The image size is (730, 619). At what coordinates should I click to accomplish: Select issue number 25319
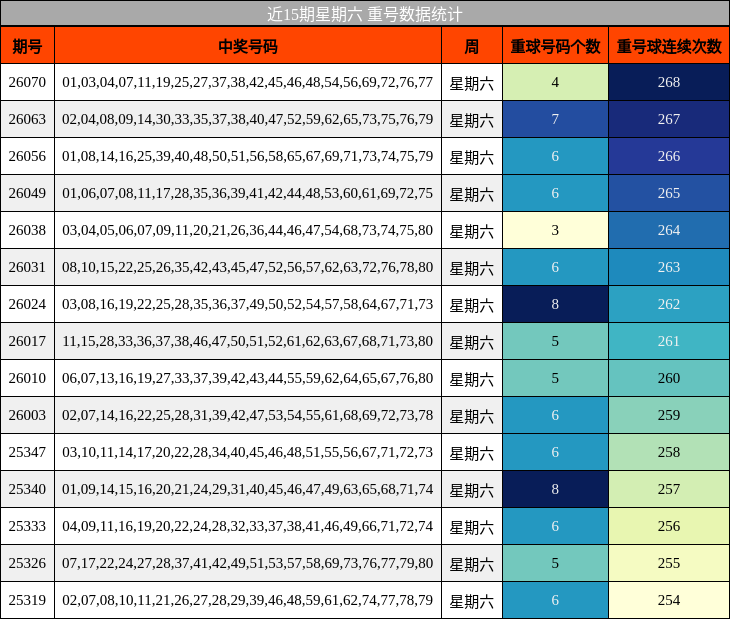(x=27, y=600)
